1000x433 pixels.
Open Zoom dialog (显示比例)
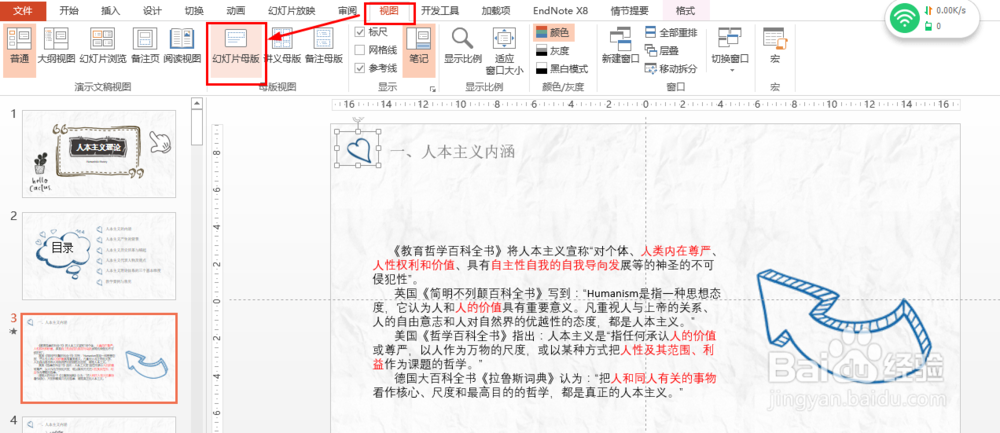click(x=462, y=46)
